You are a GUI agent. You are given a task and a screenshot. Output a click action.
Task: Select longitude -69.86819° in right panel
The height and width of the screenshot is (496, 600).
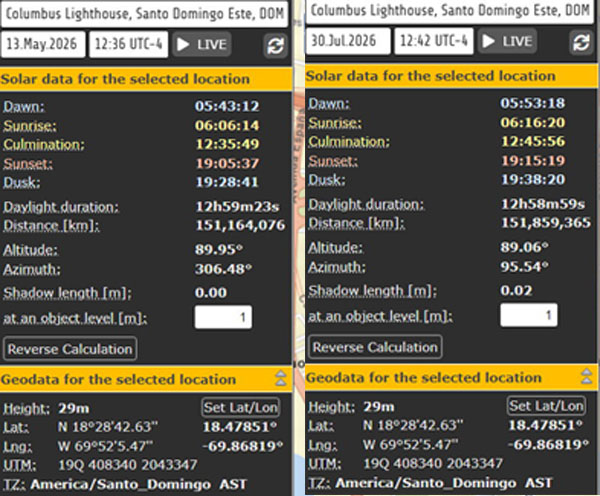pyautogui.click(x=548, y=445)
